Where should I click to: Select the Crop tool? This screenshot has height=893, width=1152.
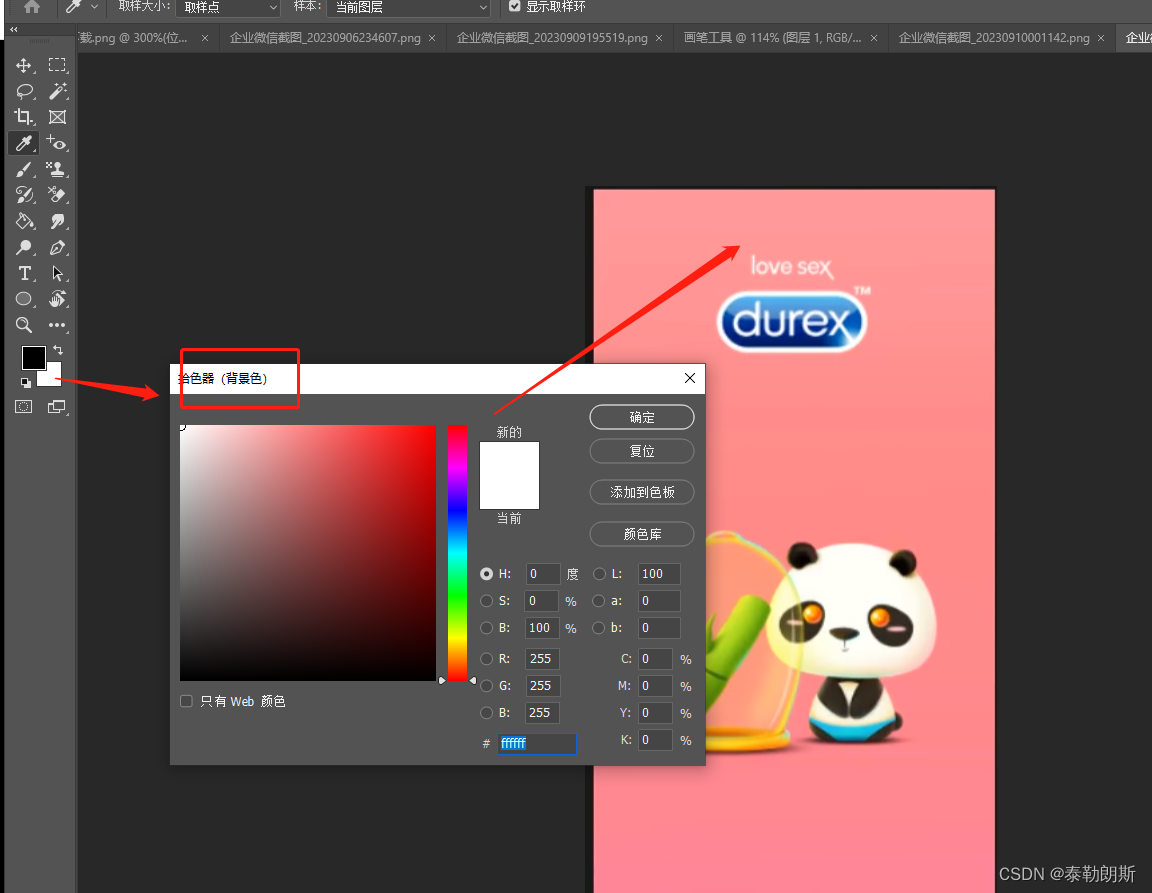[24, 117]
